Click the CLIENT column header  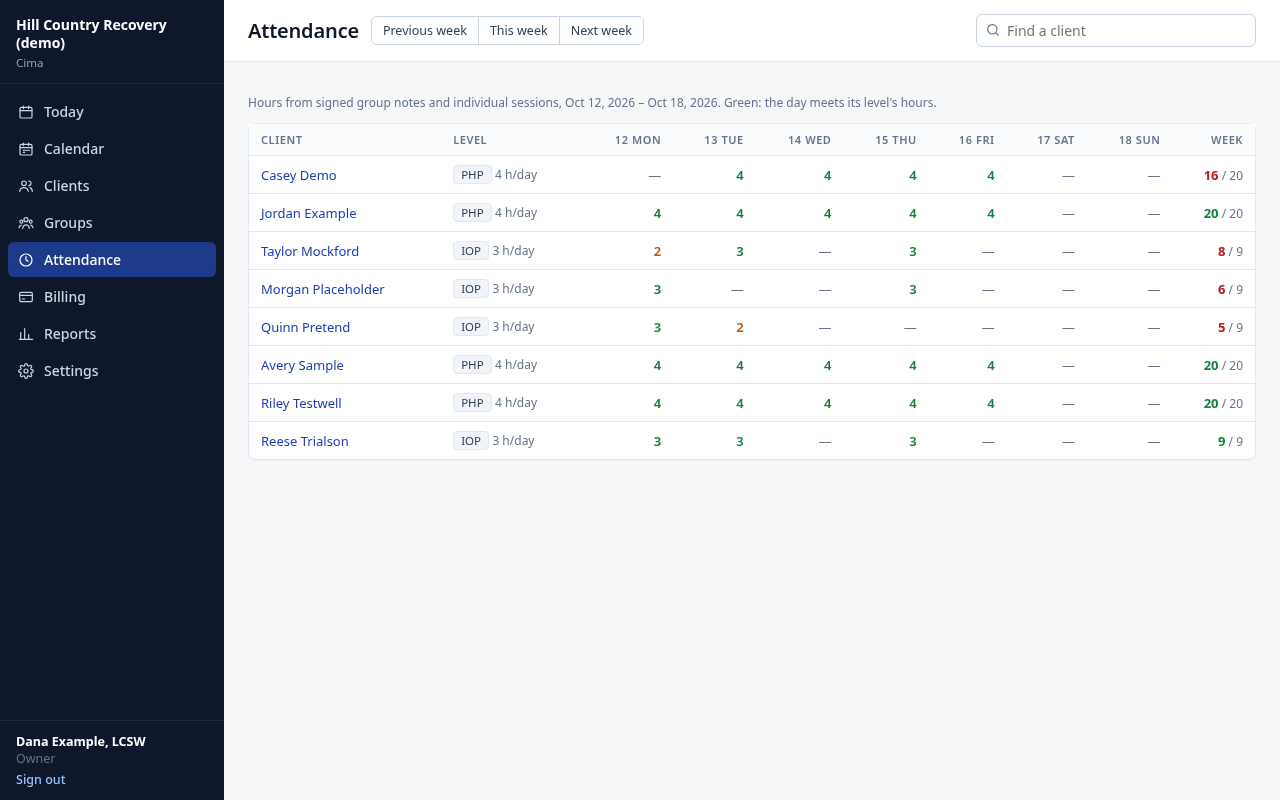(x=282, y=140)
